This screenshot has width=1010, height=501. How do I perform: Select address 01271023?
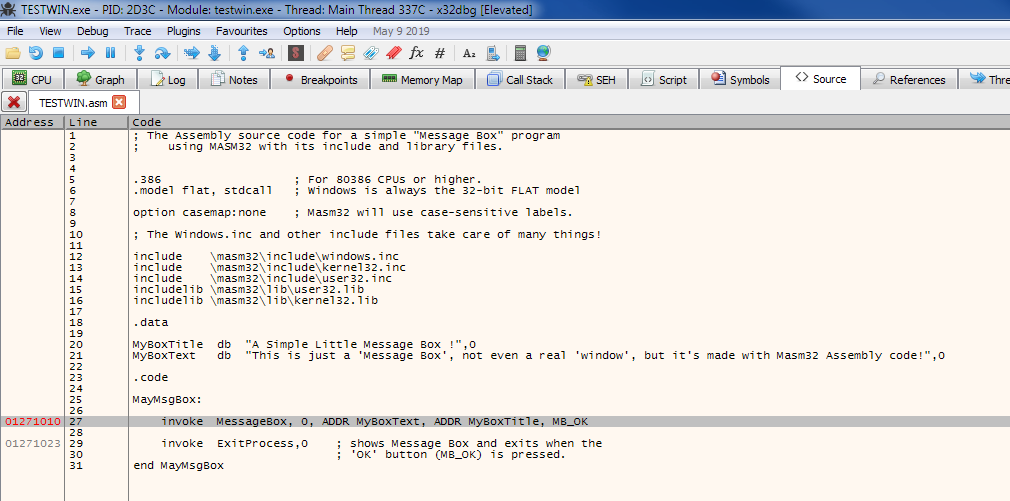[33, 444]
